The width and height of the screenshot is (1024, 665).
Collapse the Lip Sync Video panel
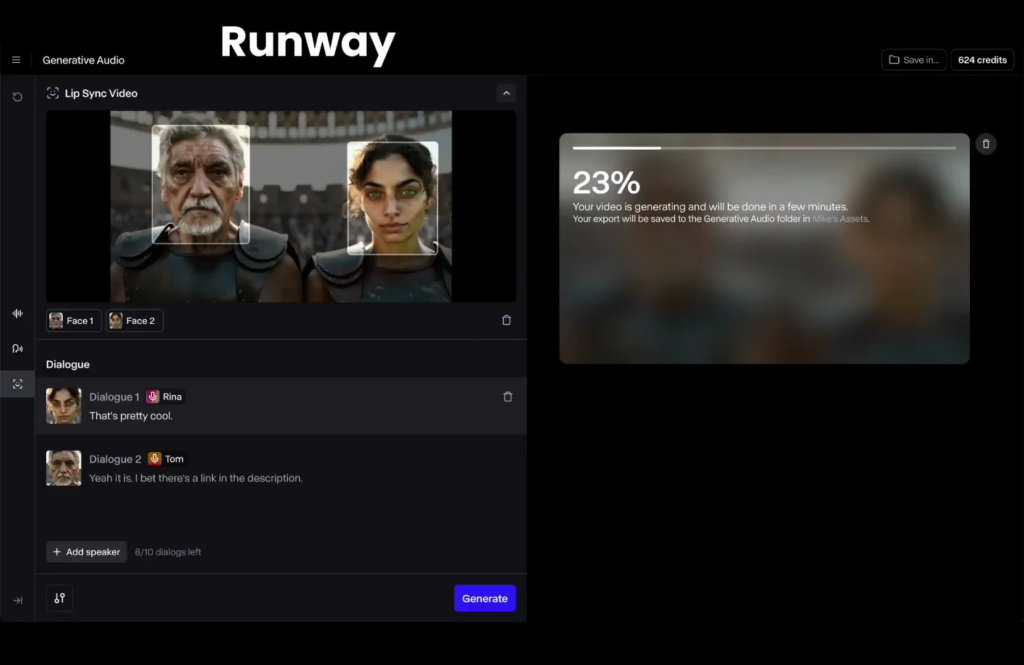coord(506,93)
